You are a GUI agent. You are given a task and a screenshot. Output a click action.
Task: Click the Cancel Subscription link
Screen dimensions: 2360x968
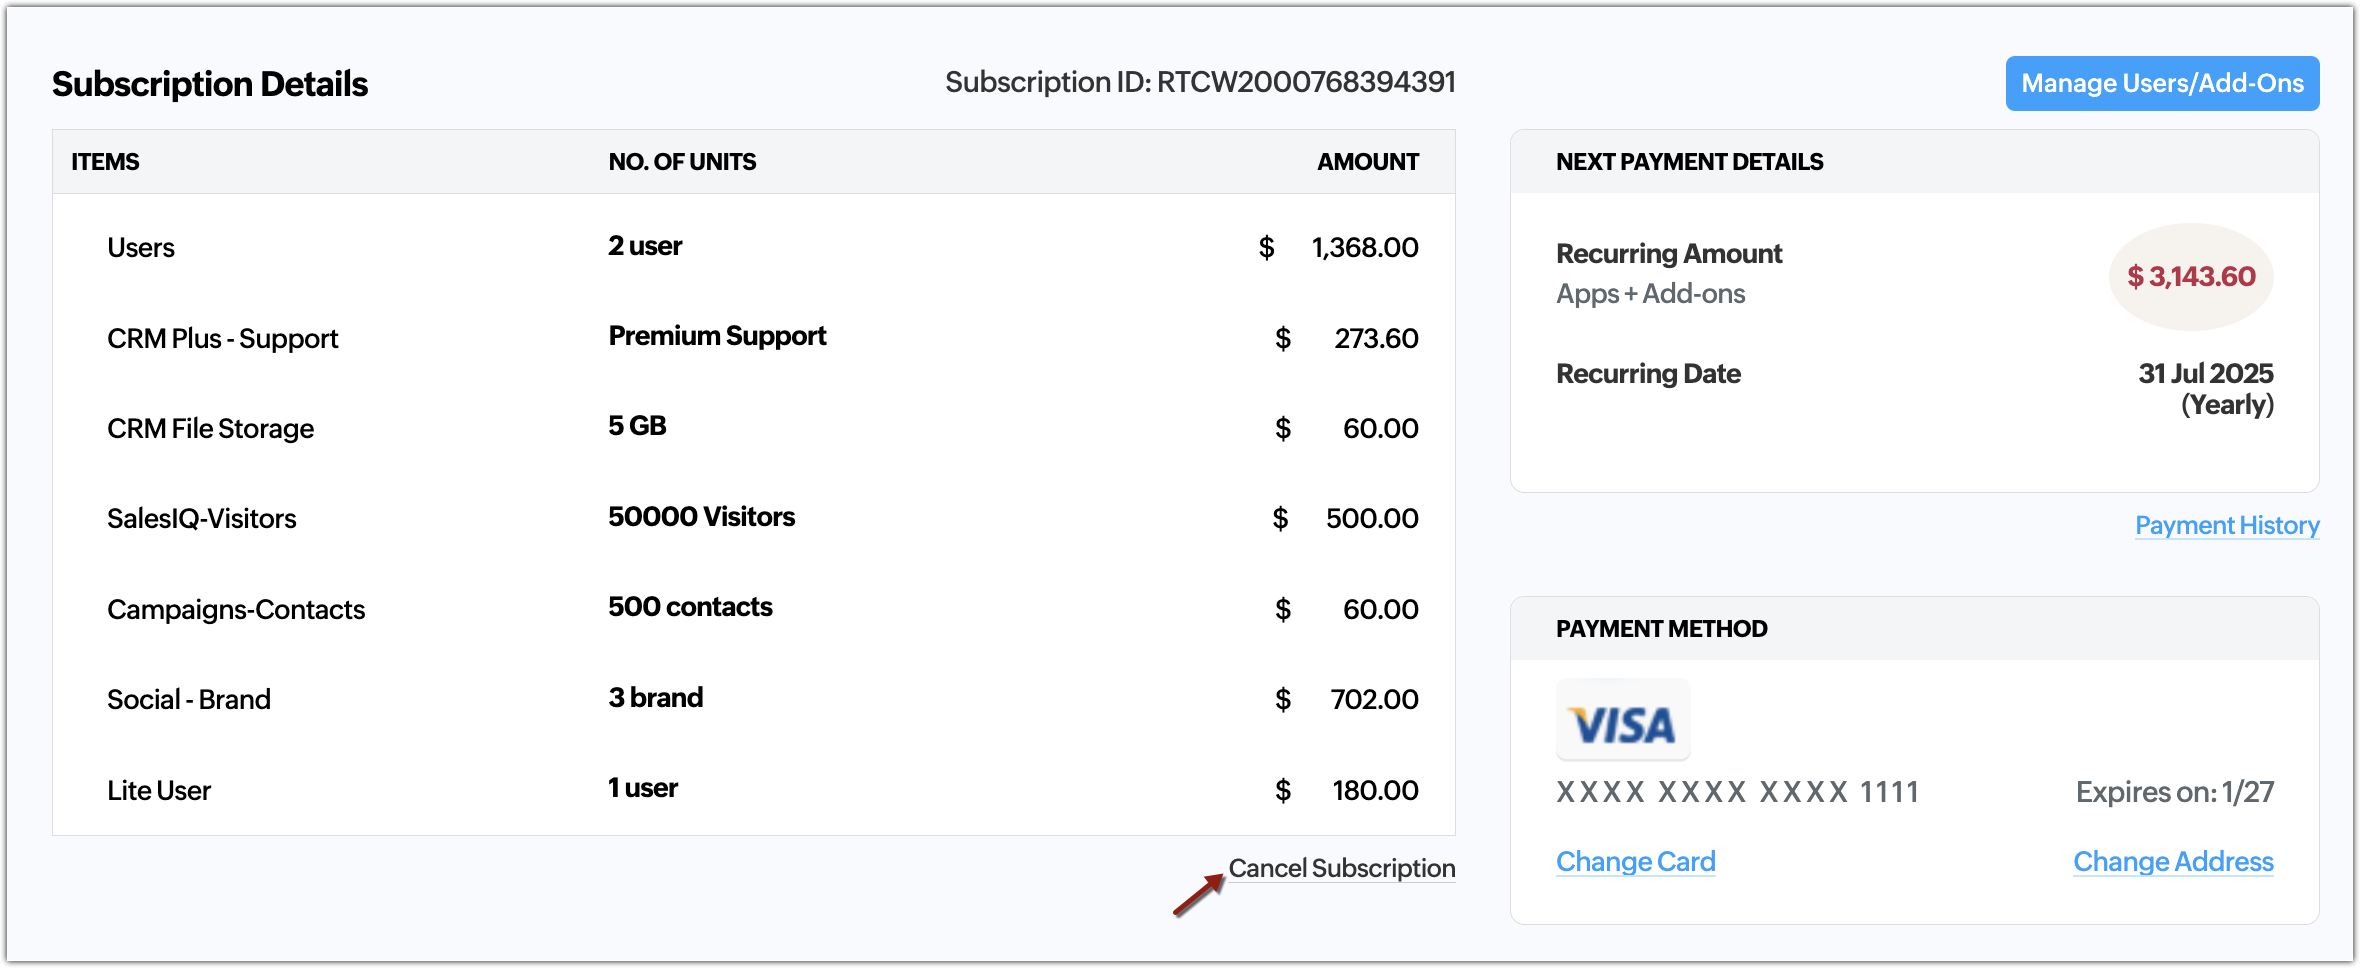tap(1341, 868)
